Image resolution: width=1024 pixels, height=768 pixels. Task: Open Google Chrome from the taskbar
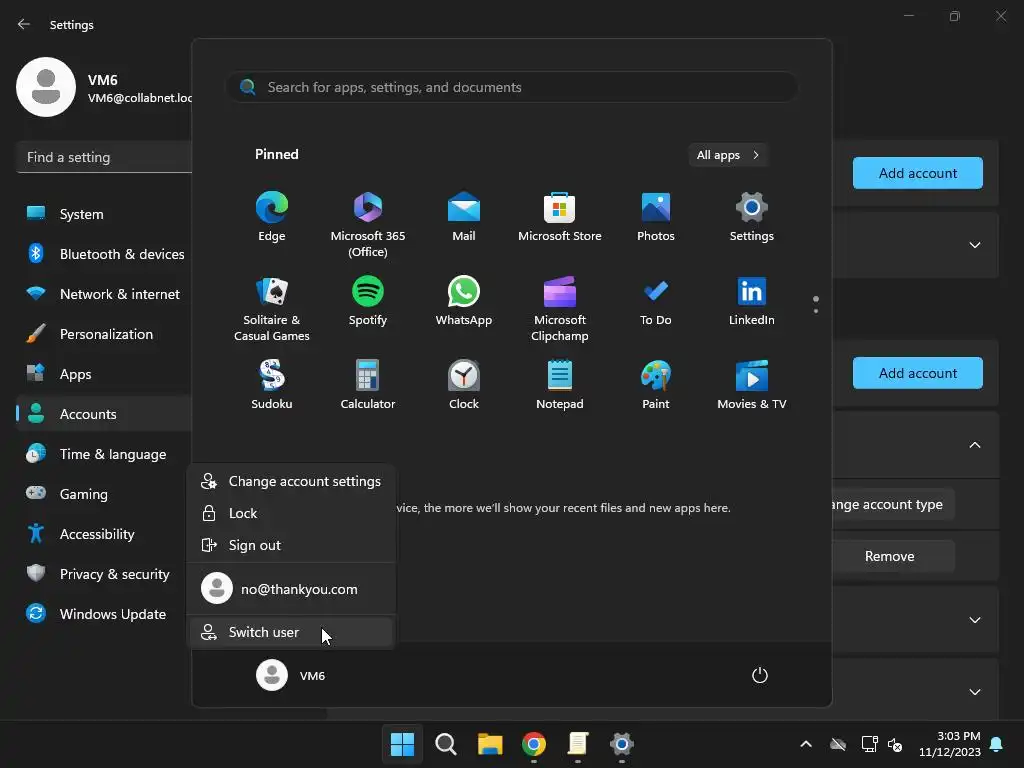[x=534, y=744]
